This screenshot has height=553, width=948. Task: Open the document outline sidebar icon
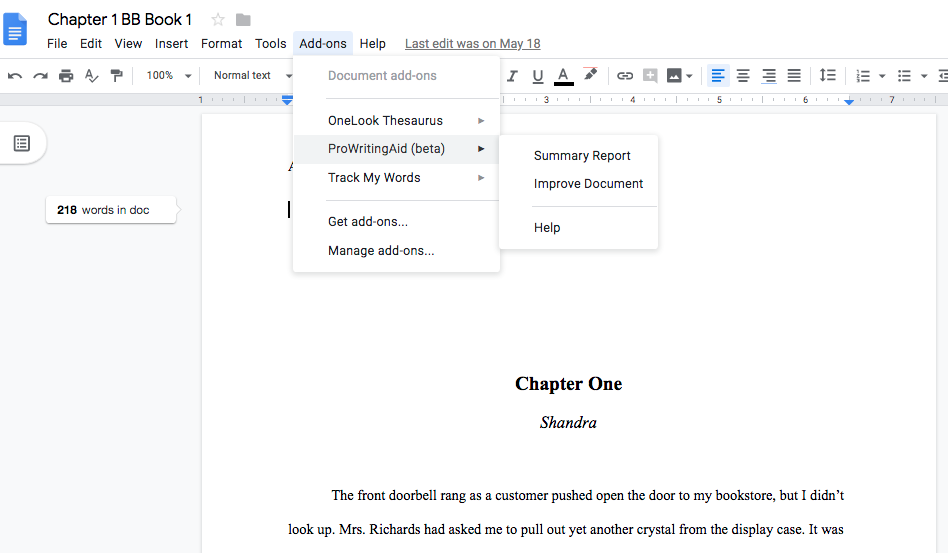point(22,144)
